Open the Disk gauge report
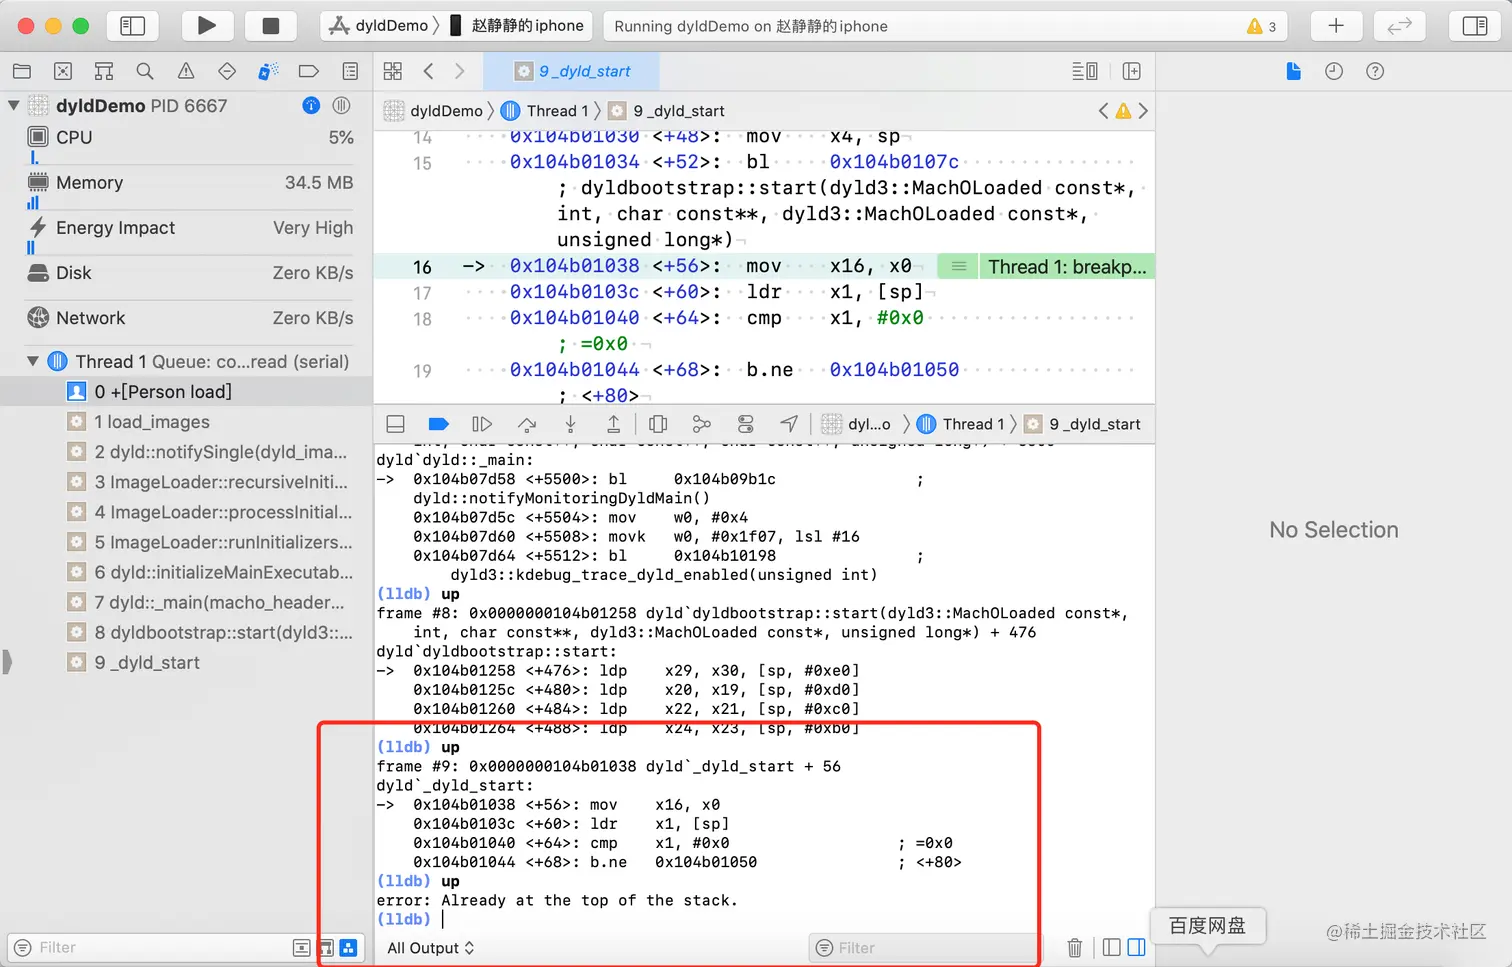The height and width of the screenshot is (967, 1512). [x=190, y=273]
